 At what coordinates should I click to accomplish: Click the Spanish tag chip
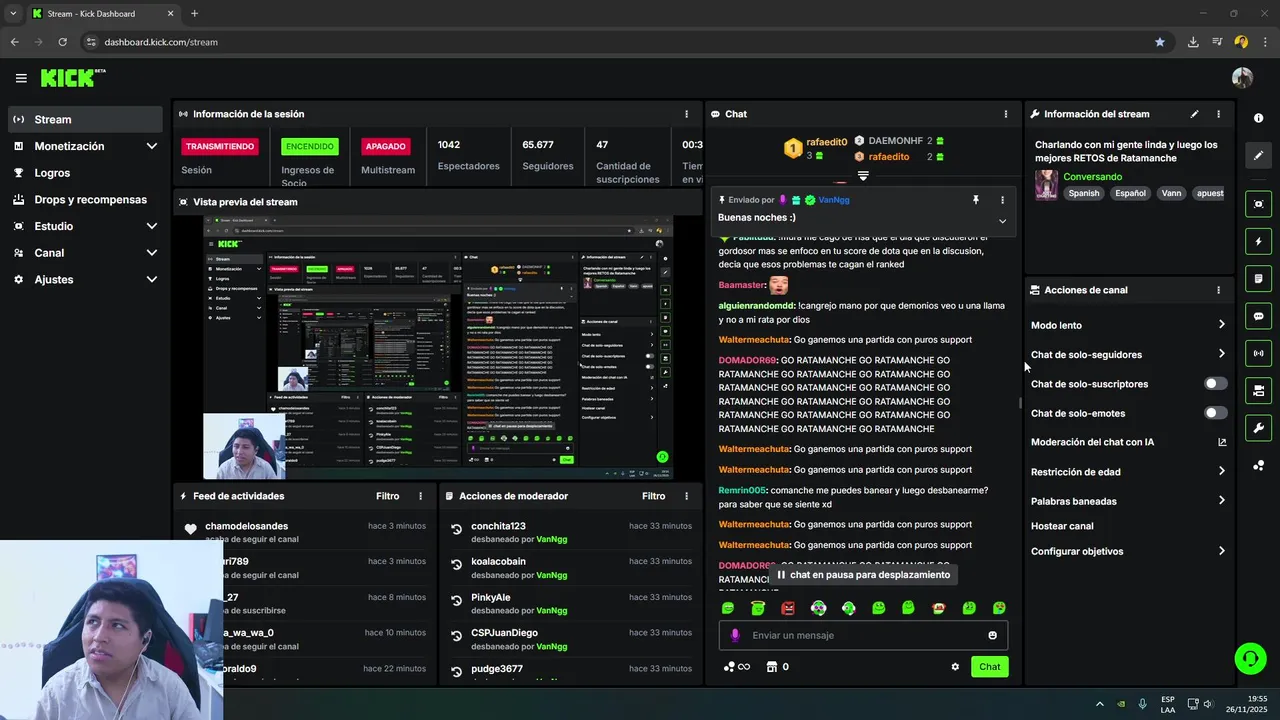(1084, 194)
